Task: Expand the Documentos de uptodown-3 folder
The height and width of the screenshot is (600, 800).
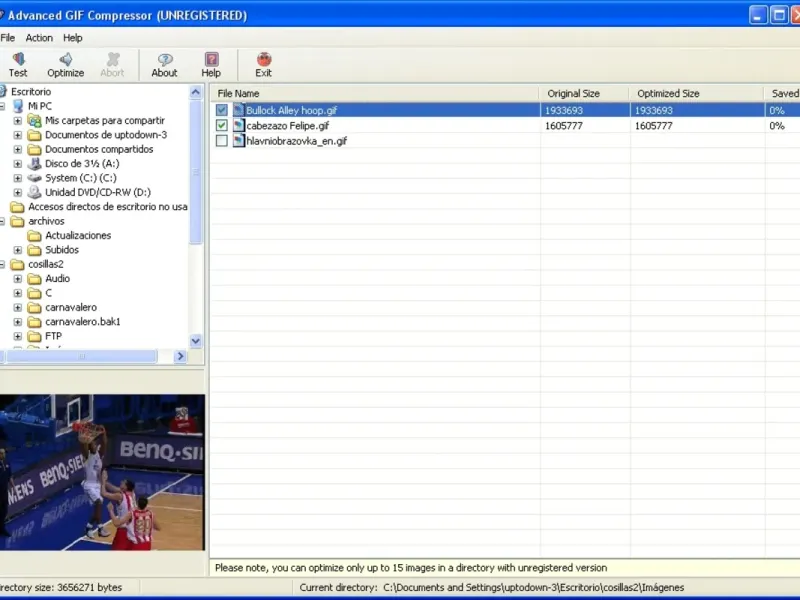Action: pos(18,135)
